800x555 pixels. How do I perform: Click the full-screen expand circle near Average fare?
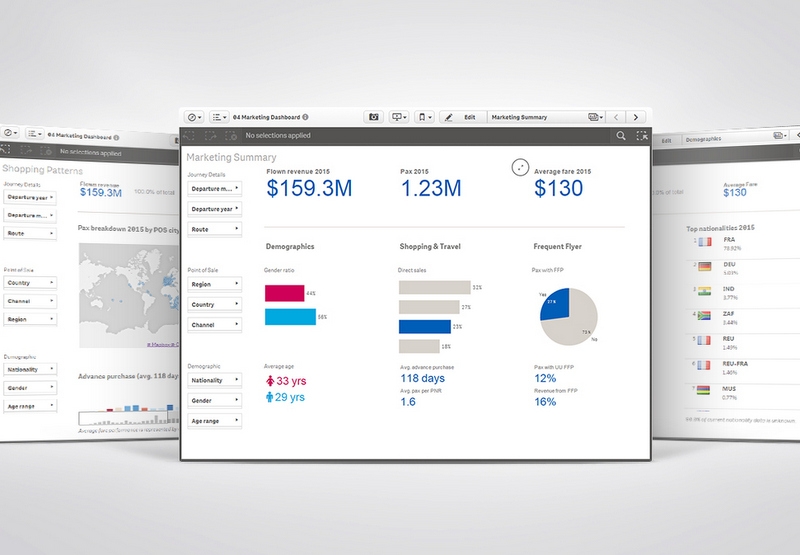pos(519,167)
